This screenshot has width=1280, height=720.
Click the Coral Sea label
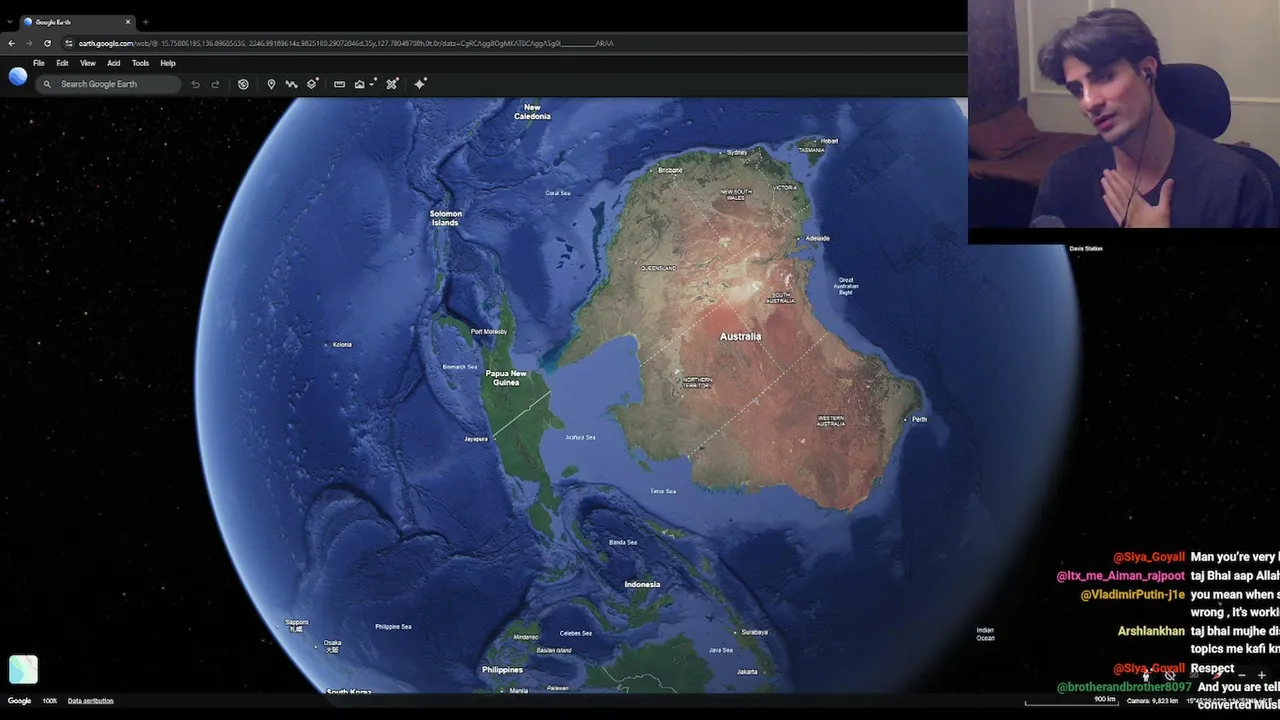558,193
